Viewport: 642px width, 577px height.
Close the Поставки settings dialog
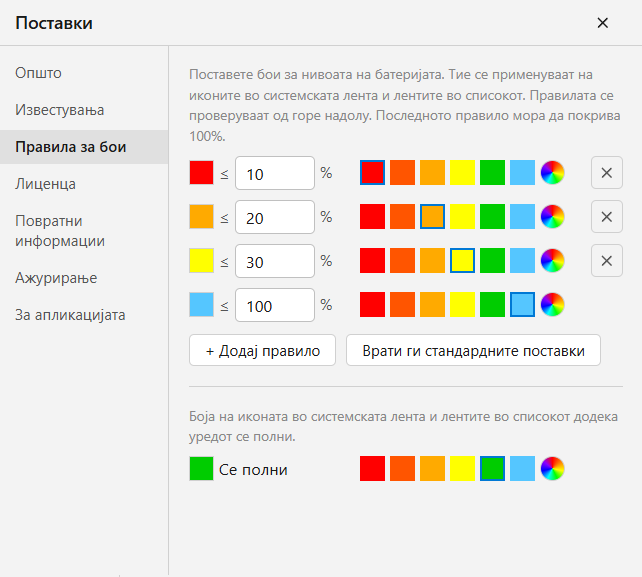click(603, 23)
